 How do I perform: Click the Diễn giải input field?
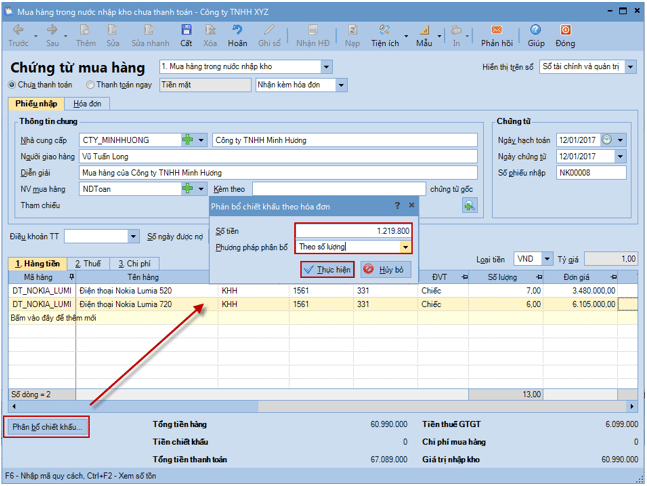[278, 173]
